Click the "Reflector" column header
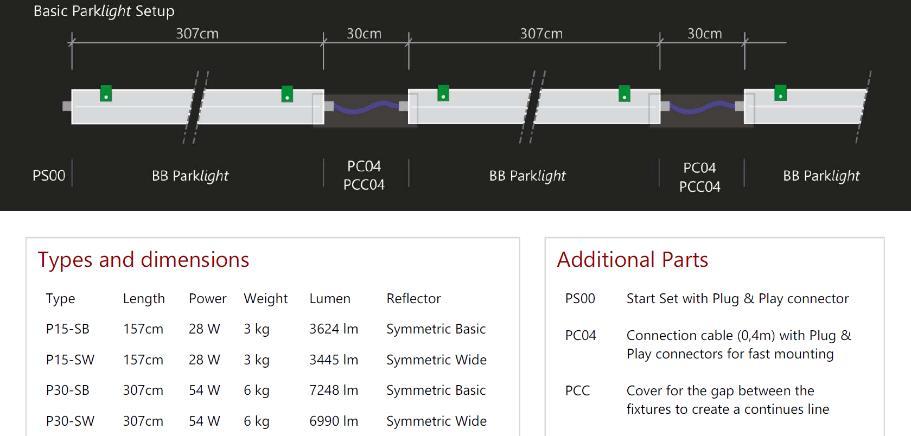 pyautogui.click(x=413, y=299)
